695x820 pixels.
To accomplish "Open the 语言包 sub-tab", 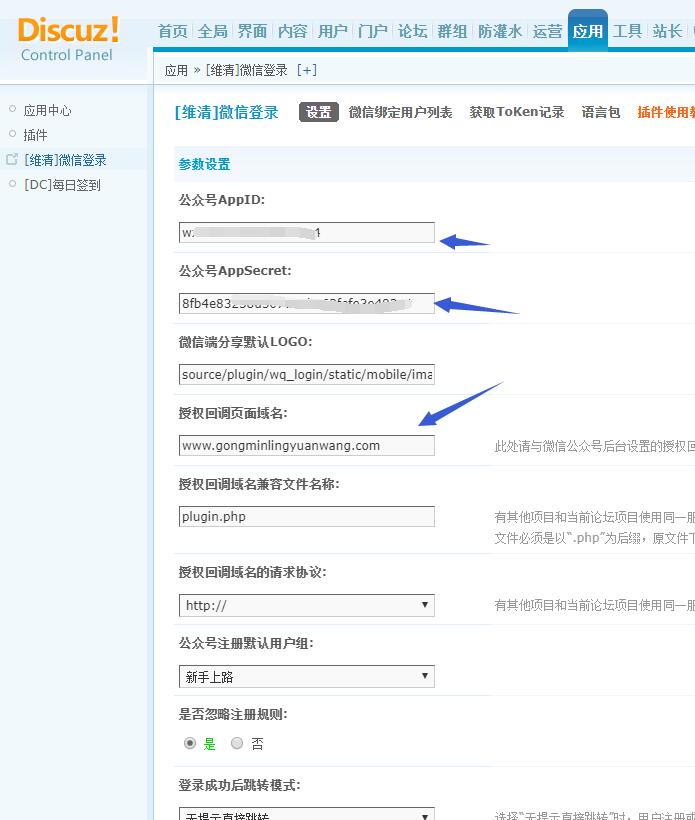I will pyautogui.click(x=601, y=112).
